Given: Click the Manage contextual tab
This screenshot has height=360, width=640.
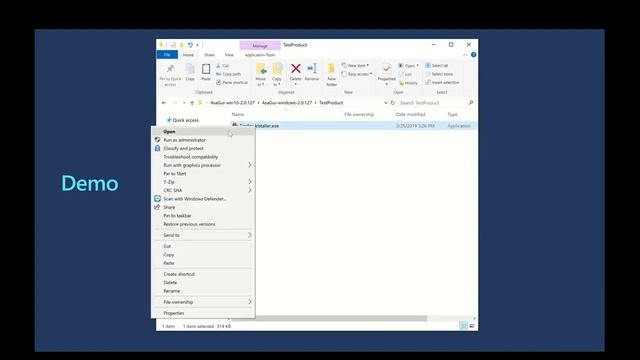Looking at the screenshot, I should tap(260, 46).
